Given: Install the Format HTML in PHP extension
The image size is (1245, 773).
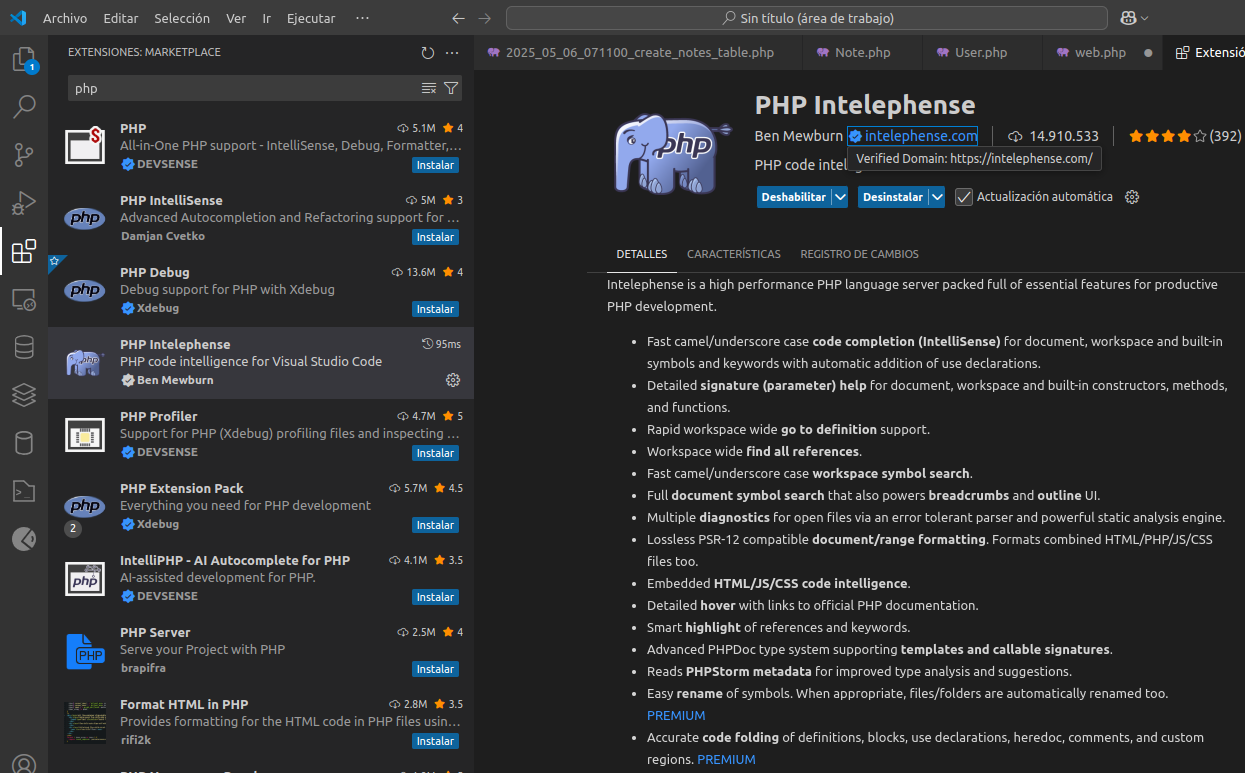Looking at the screenshot, I should pos(435,741).
